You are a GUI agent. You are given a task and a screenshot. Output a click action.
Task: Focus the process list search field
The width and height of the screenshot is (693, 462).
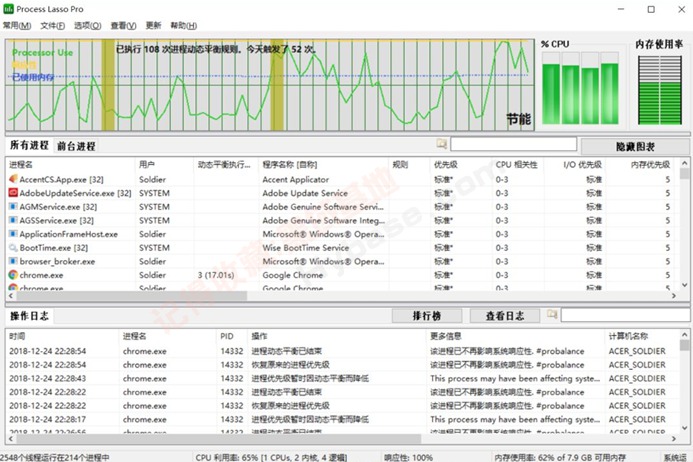click(514, 144)
